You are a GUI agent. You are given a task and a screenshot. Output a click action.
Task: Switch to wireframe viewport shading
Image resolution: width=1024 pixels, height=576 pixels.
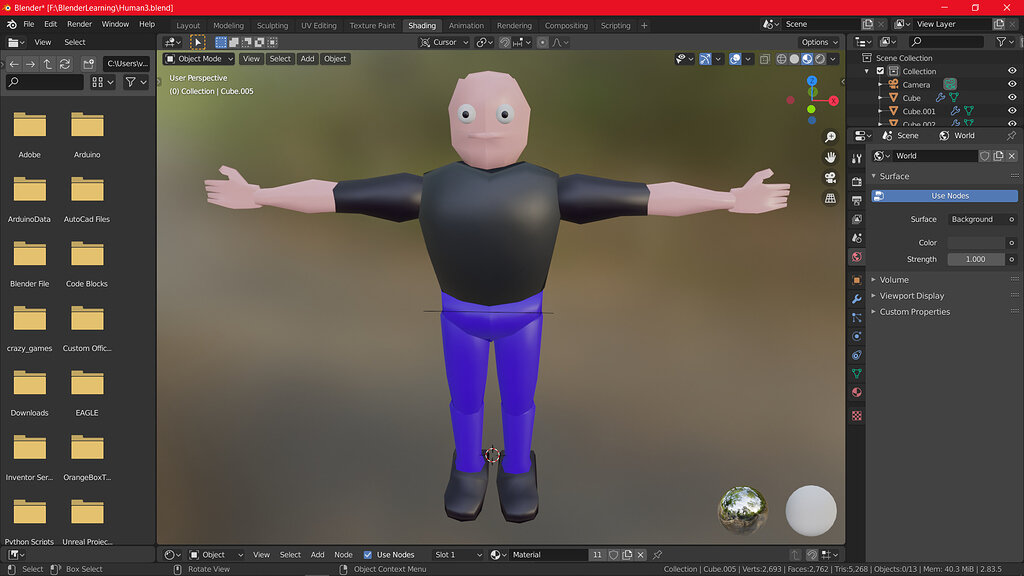tap(781, 59)
